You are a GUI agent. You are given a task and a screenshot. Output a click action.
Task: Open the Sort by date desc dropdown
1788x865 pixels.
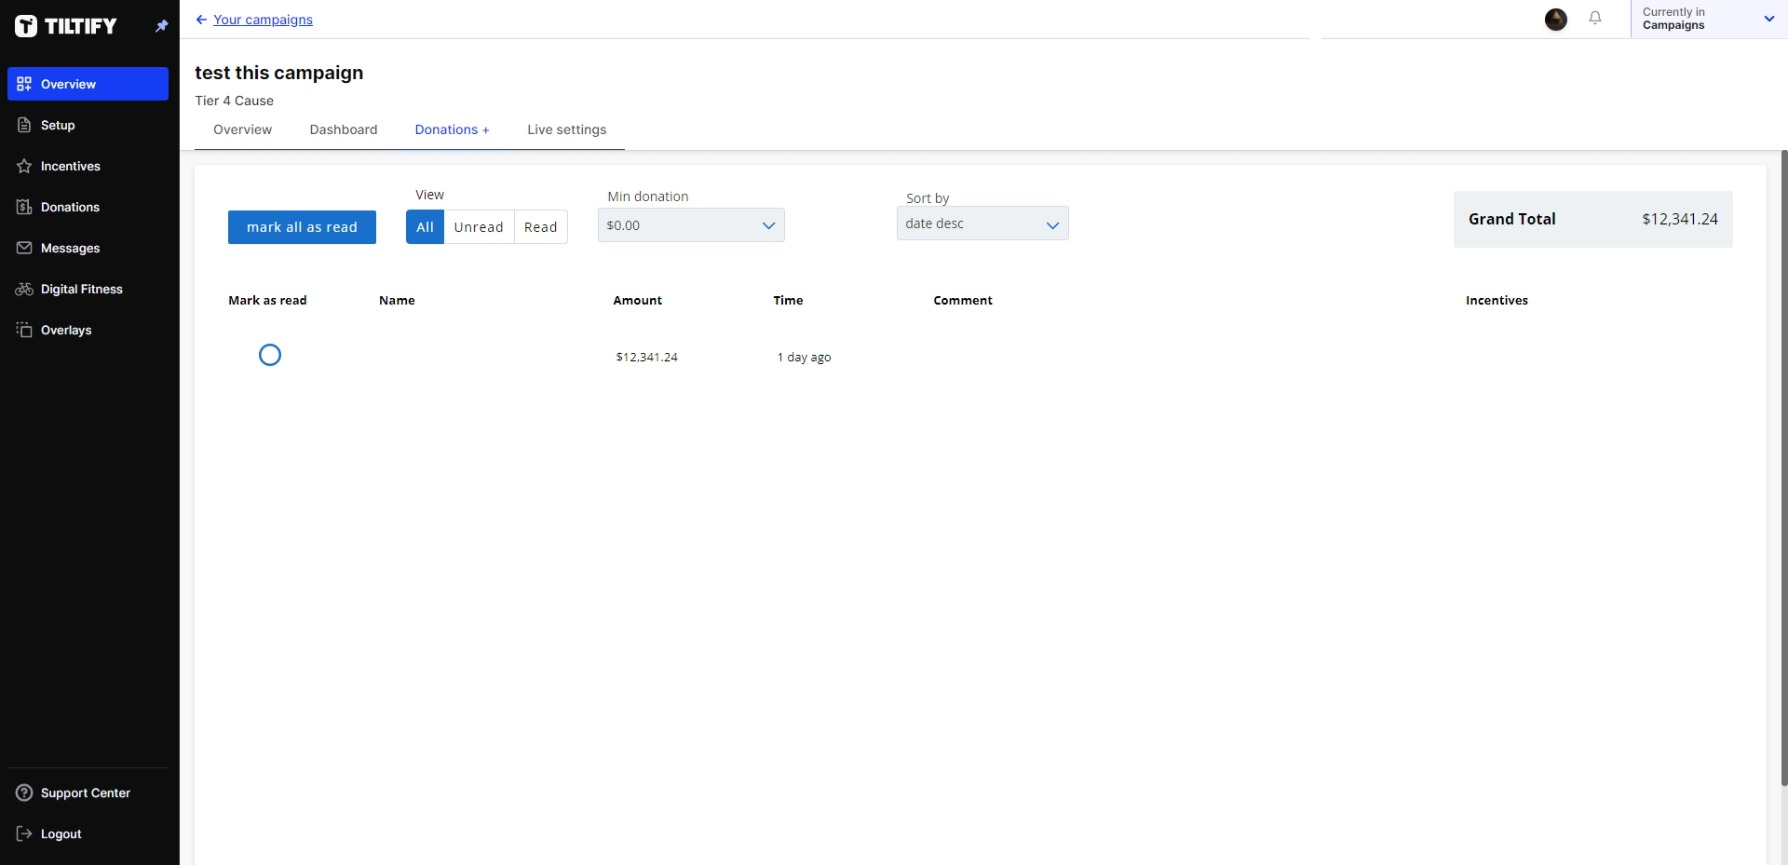982,223
